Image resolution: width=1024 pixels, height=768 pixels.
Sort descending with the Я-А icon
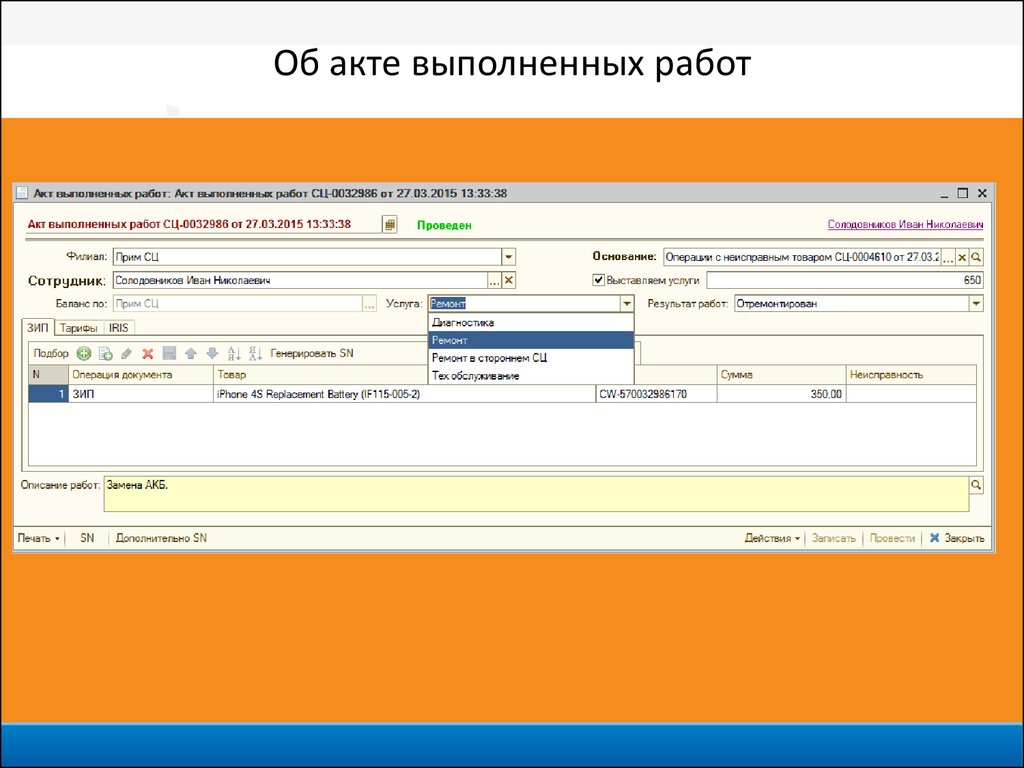tap(255, 353)
